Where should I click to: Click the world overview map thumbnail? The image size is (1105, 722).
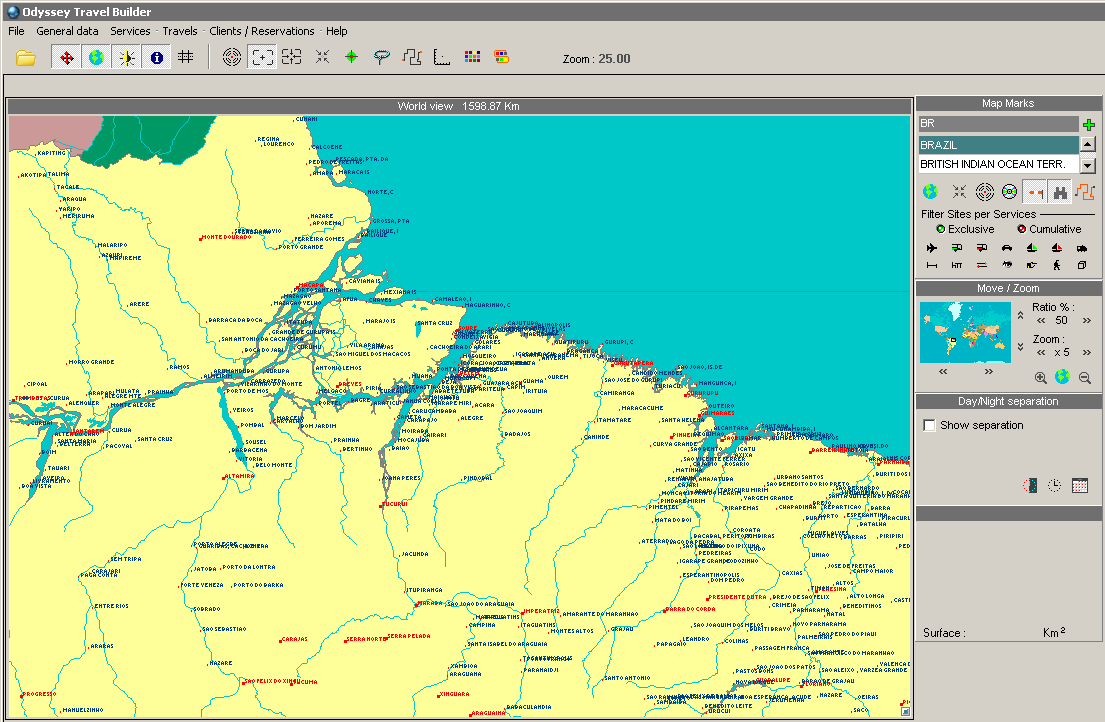(x=966, y=332)
